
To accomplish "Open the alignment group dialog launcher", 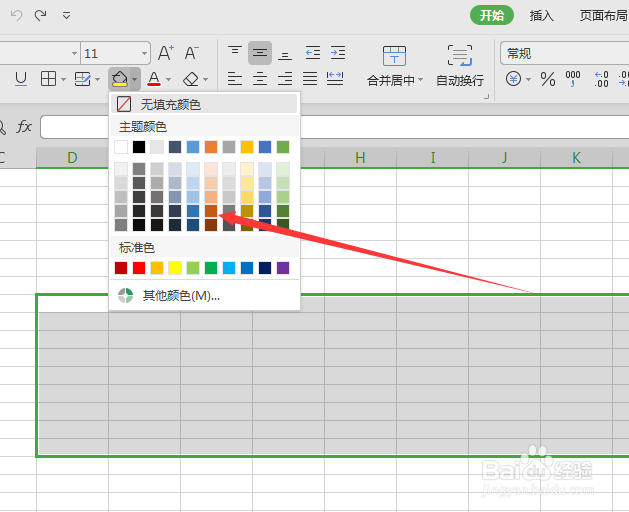I will (487, 96).
